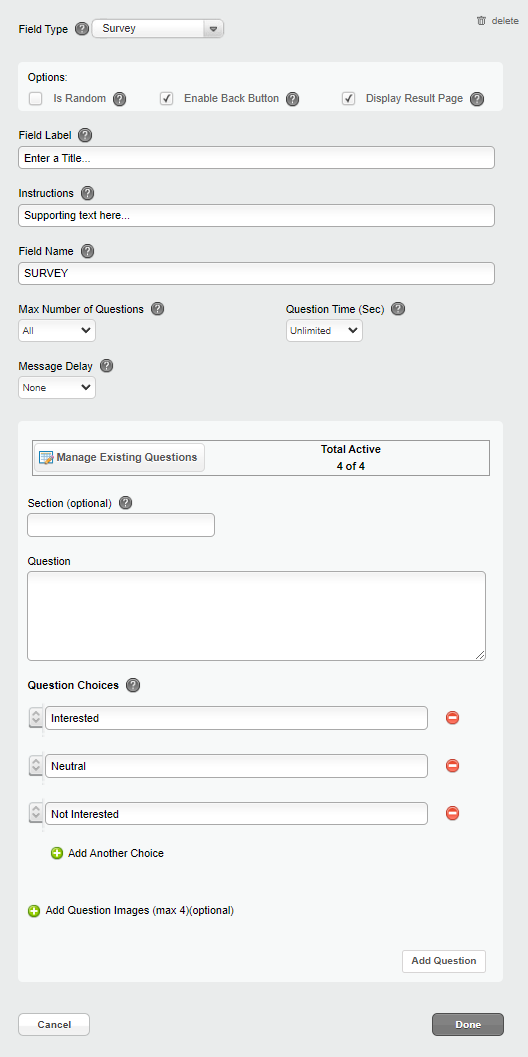This screenshot has width=528, height=1057.
Task: Enable the Is Random checkbox
Action: point(36,98)
